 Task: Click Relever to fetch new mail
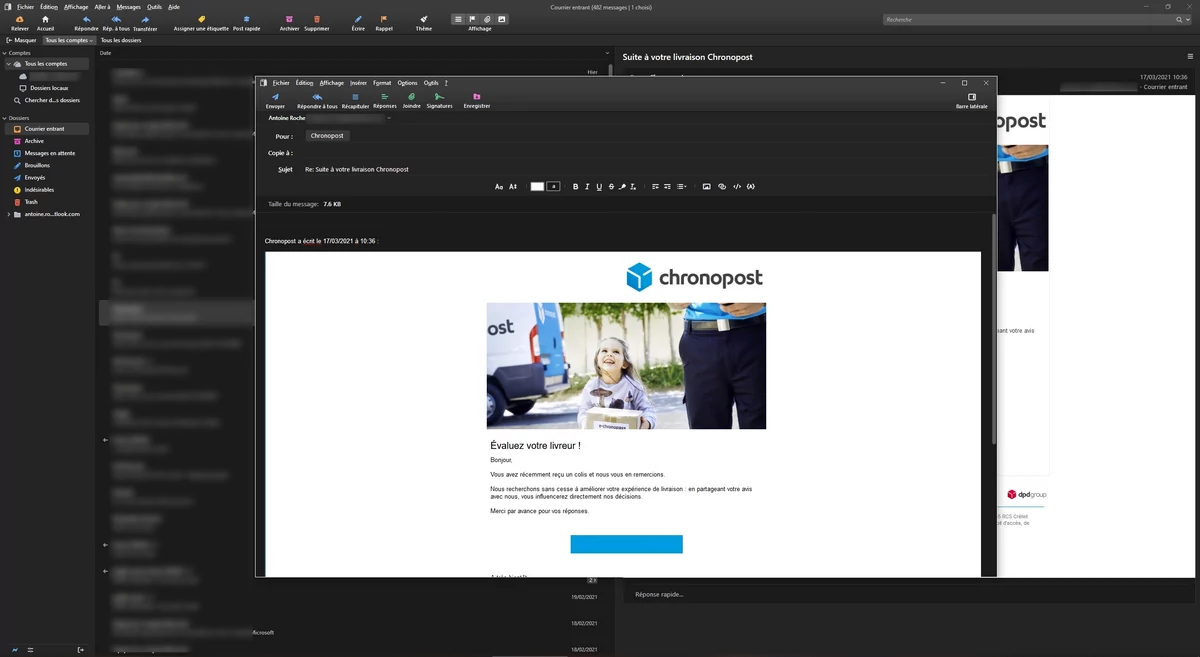[x=19, y=23]
